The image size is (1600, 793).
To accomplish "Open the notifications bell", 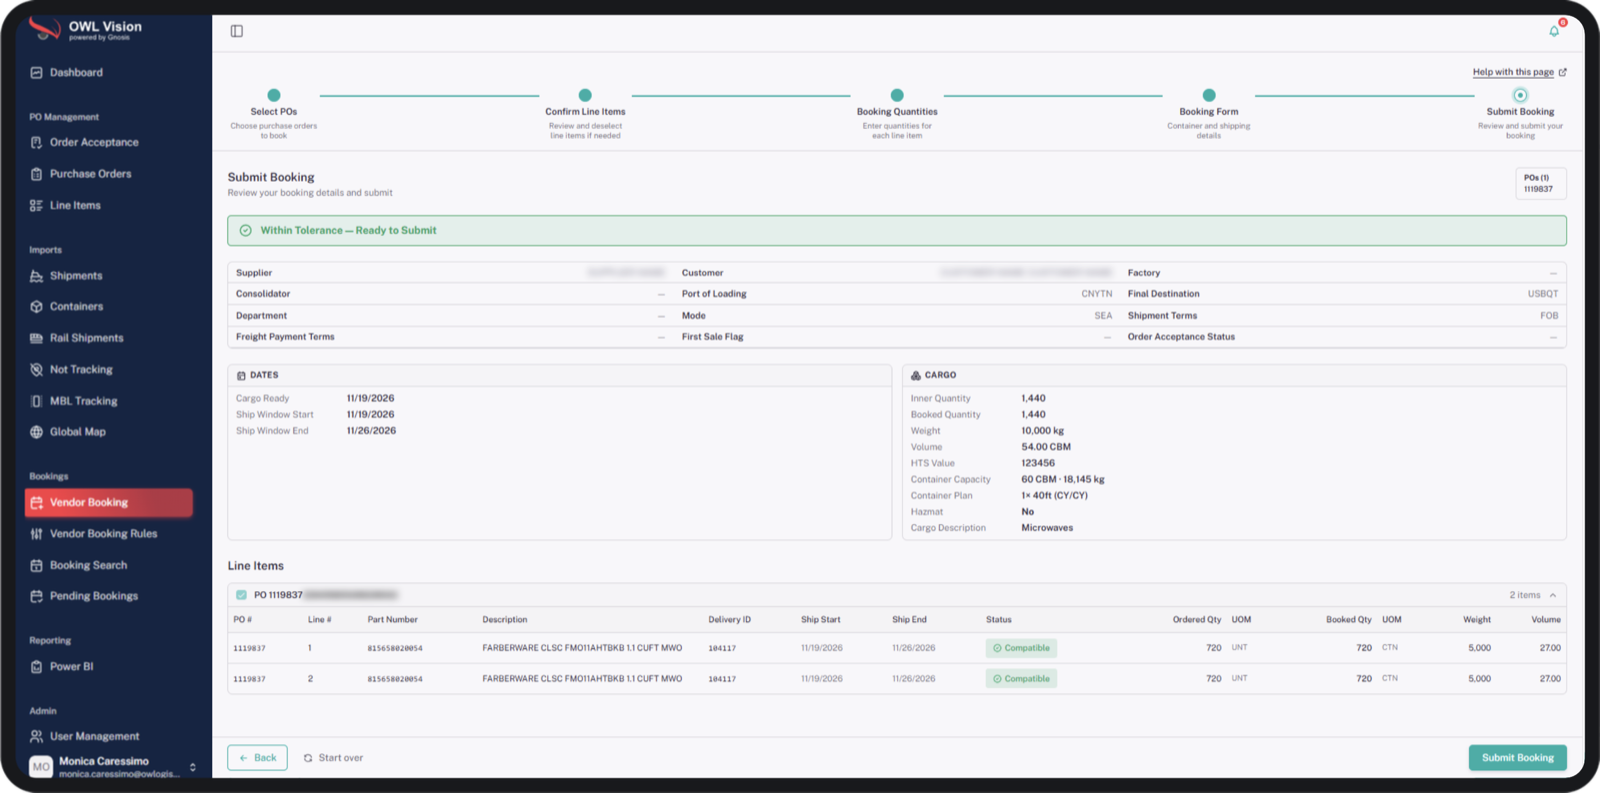I will point(1554,31).
